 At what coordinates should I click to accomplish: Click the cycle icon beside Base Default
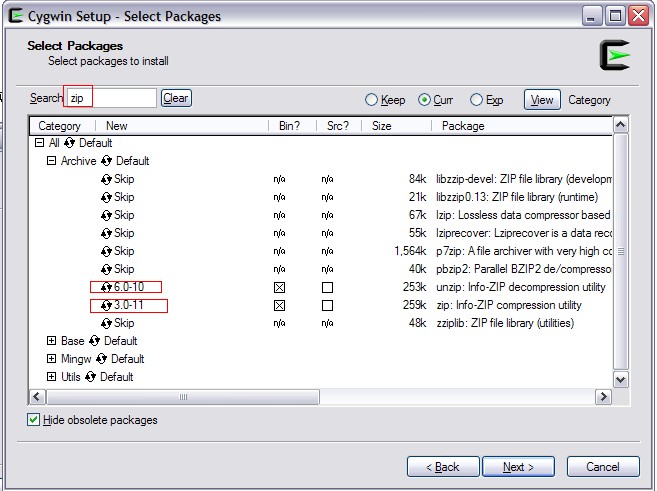(94, 341)
